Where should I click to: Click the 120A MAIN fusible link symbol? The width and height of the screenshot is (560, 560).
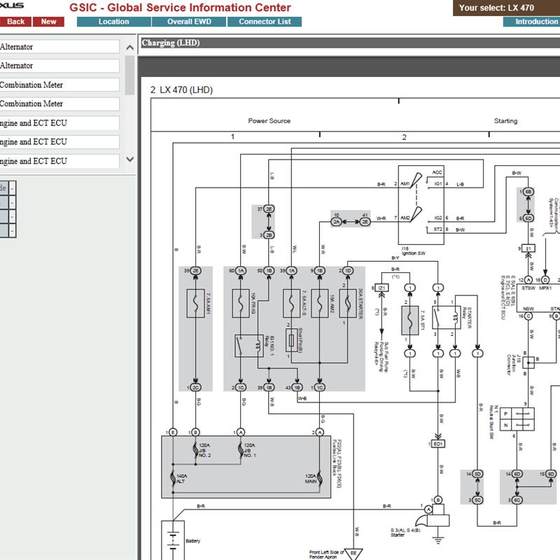(319, 479)
